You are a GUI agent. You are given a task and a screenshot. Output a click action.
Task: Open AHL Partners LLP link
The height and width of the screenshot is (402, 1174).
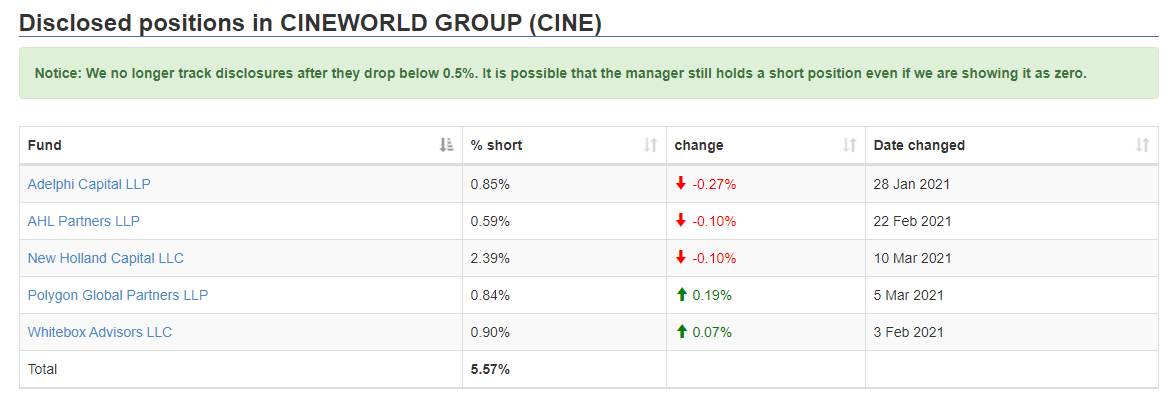[x=84, y=221]
